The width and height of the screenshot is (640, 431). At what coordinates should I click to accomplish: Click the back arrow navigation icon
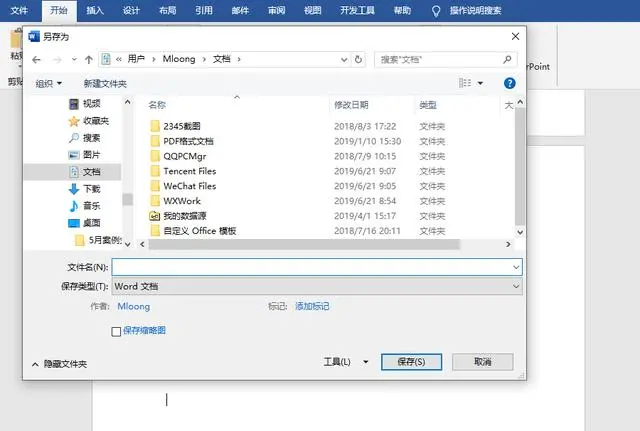[x=36, y=60]
